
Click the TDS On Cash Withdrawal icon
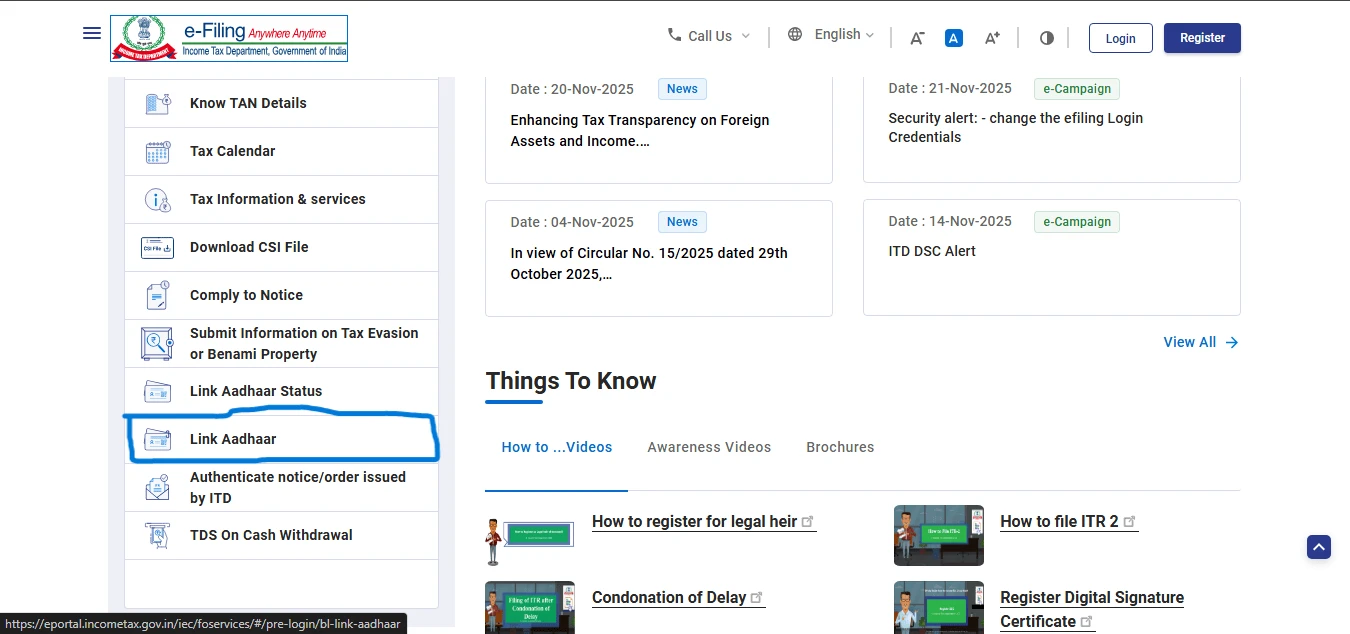click(158, 536)
